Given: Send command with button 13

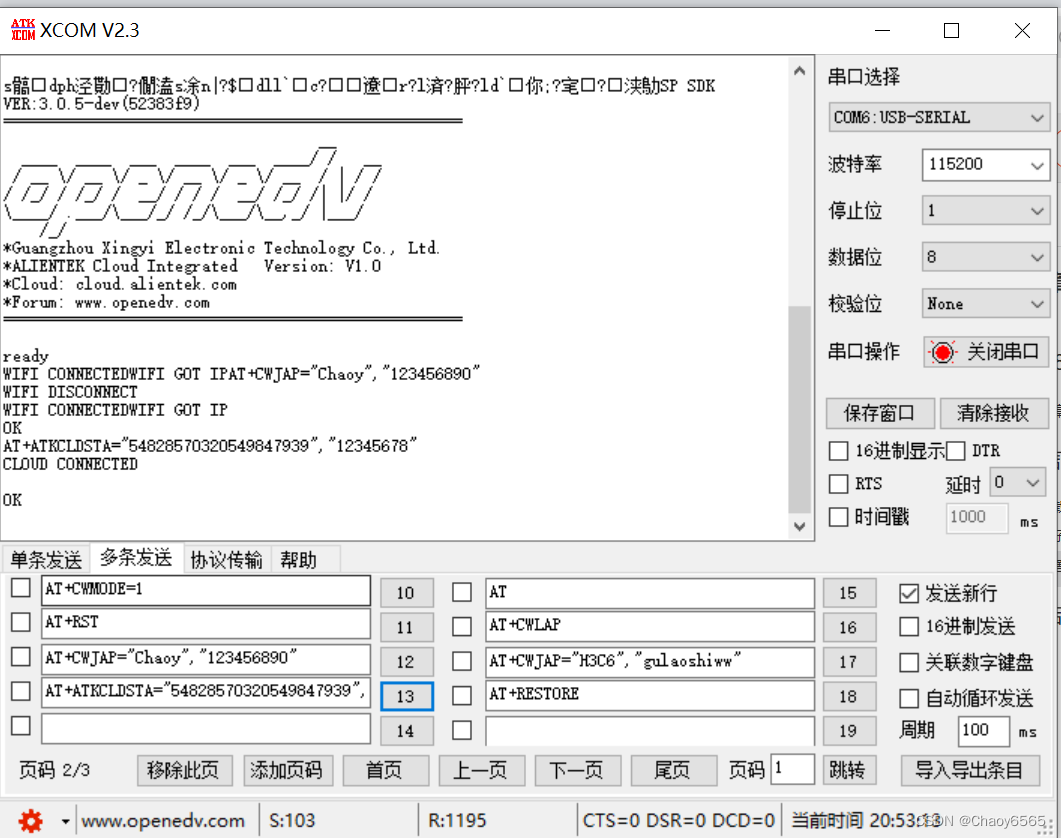Looking at the screenshot, I should pyautogui.click(x=407, y=697).
